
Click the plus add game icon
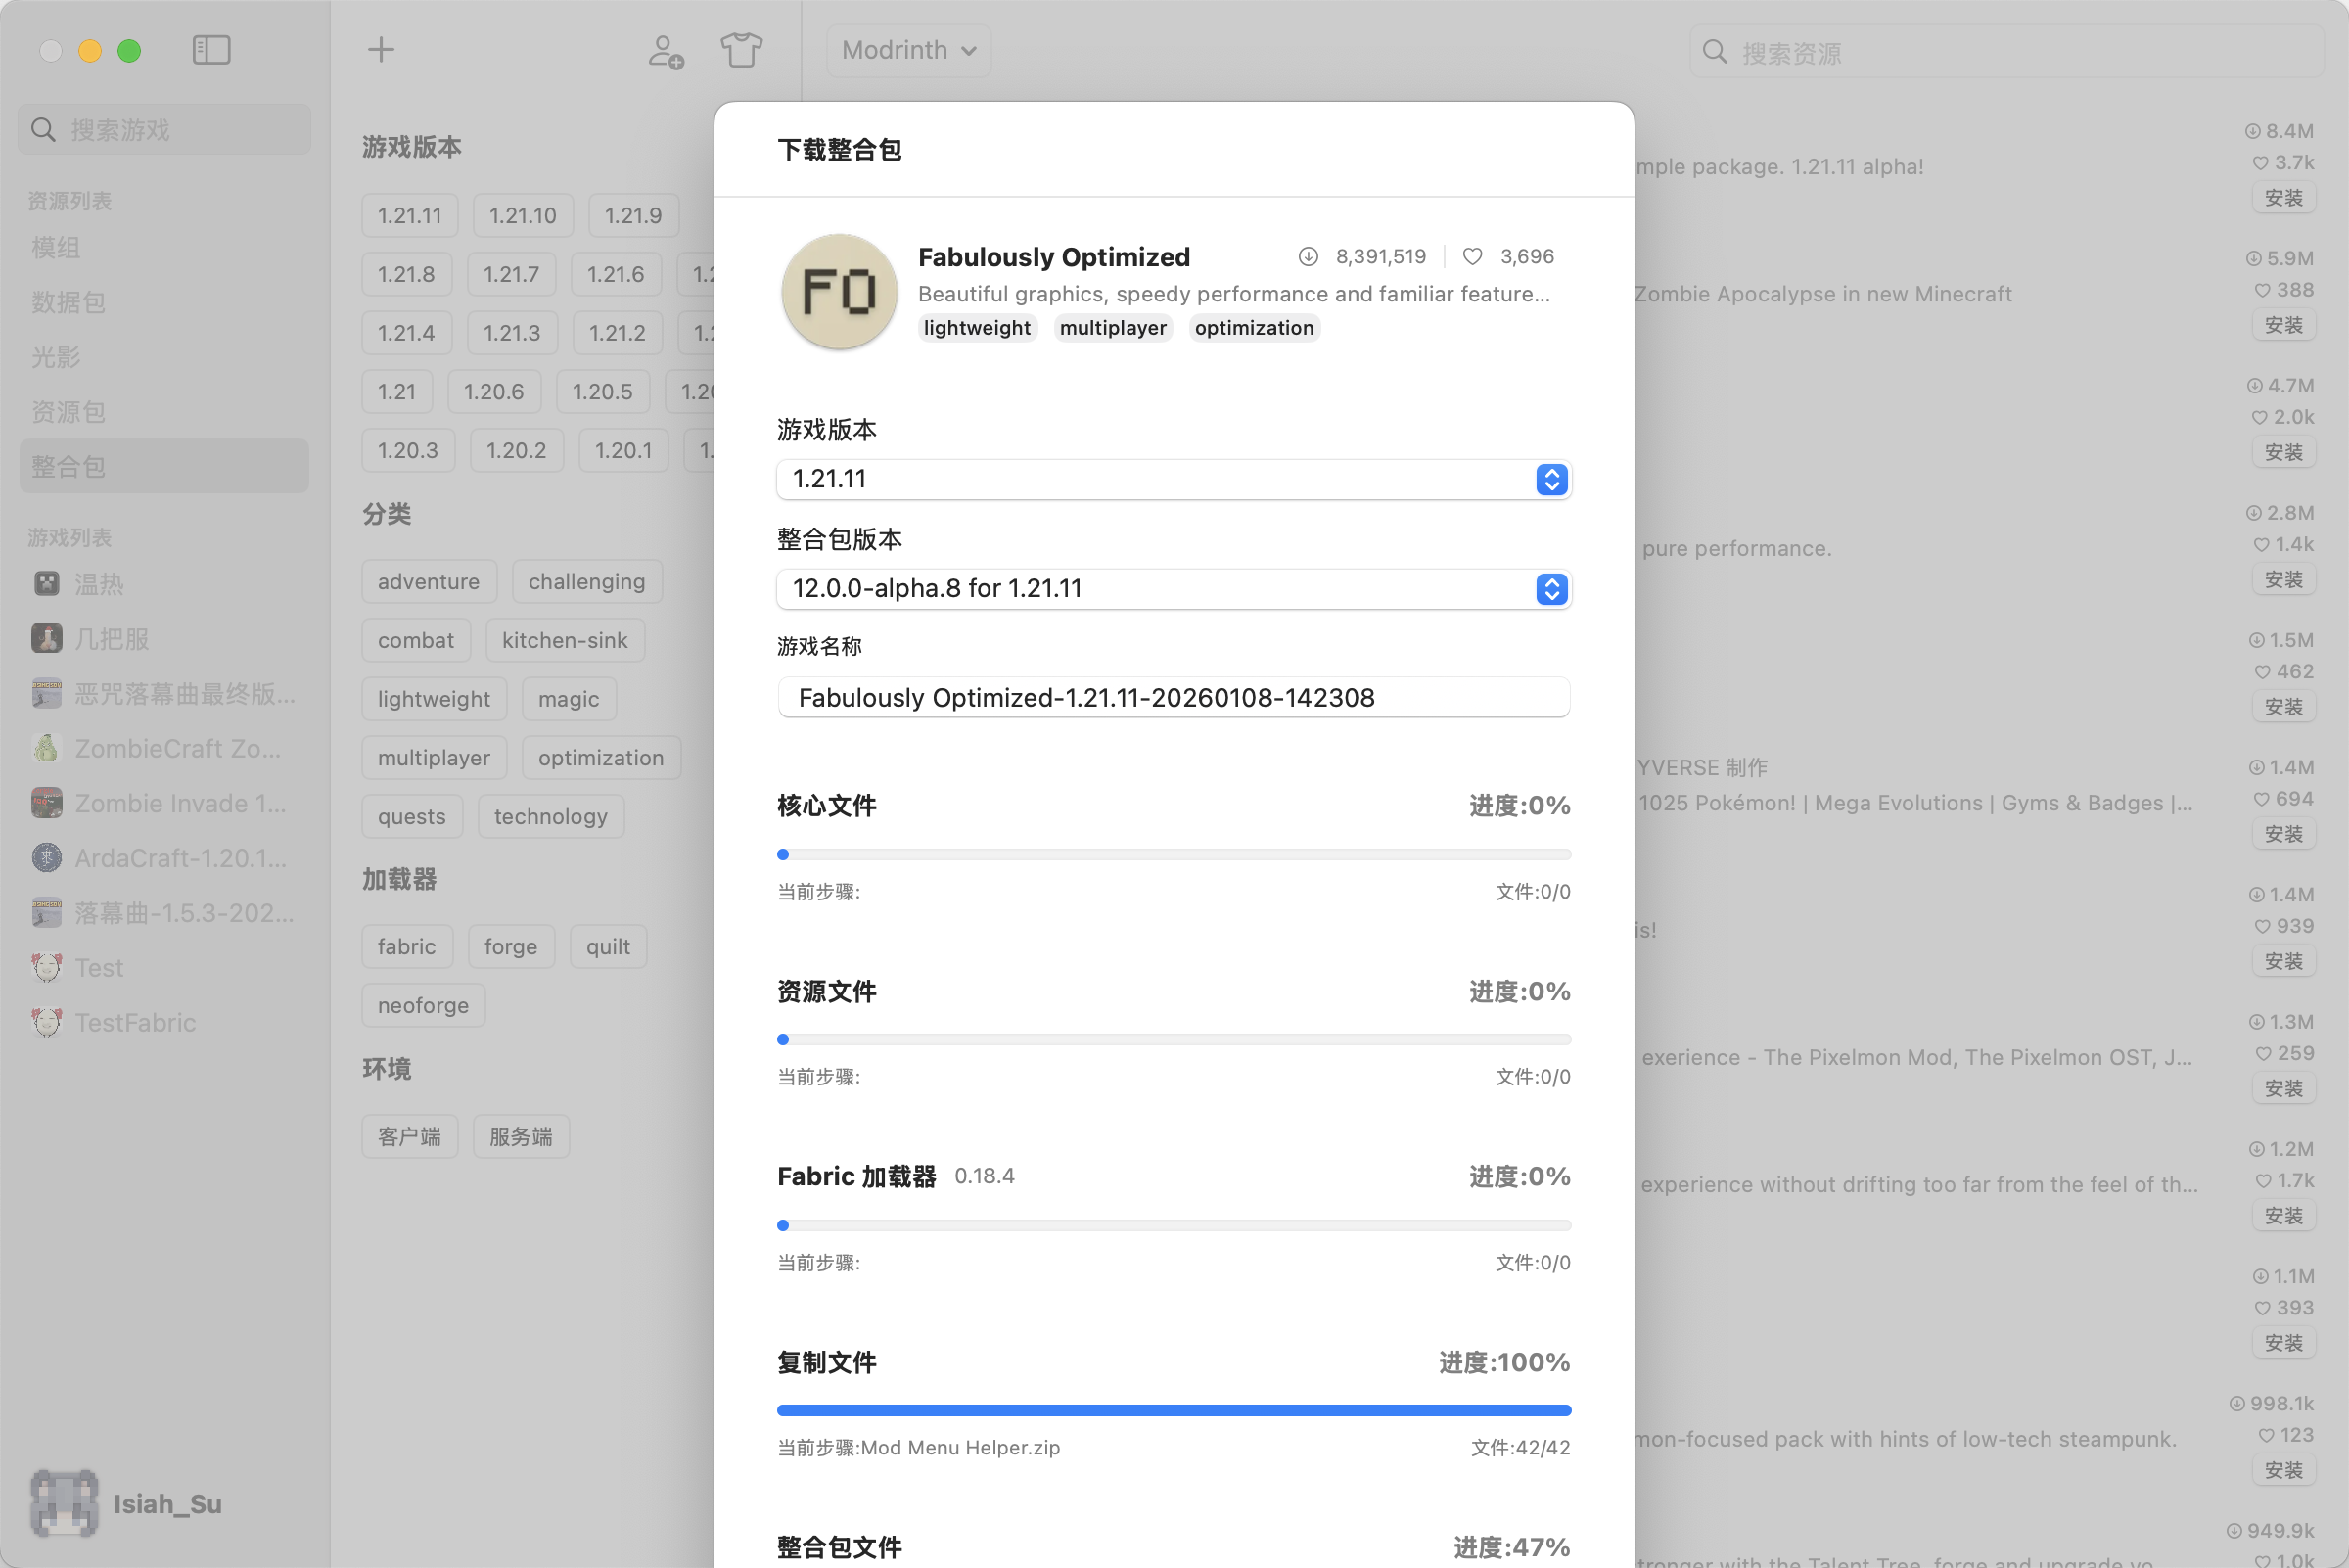click(381, 50)
